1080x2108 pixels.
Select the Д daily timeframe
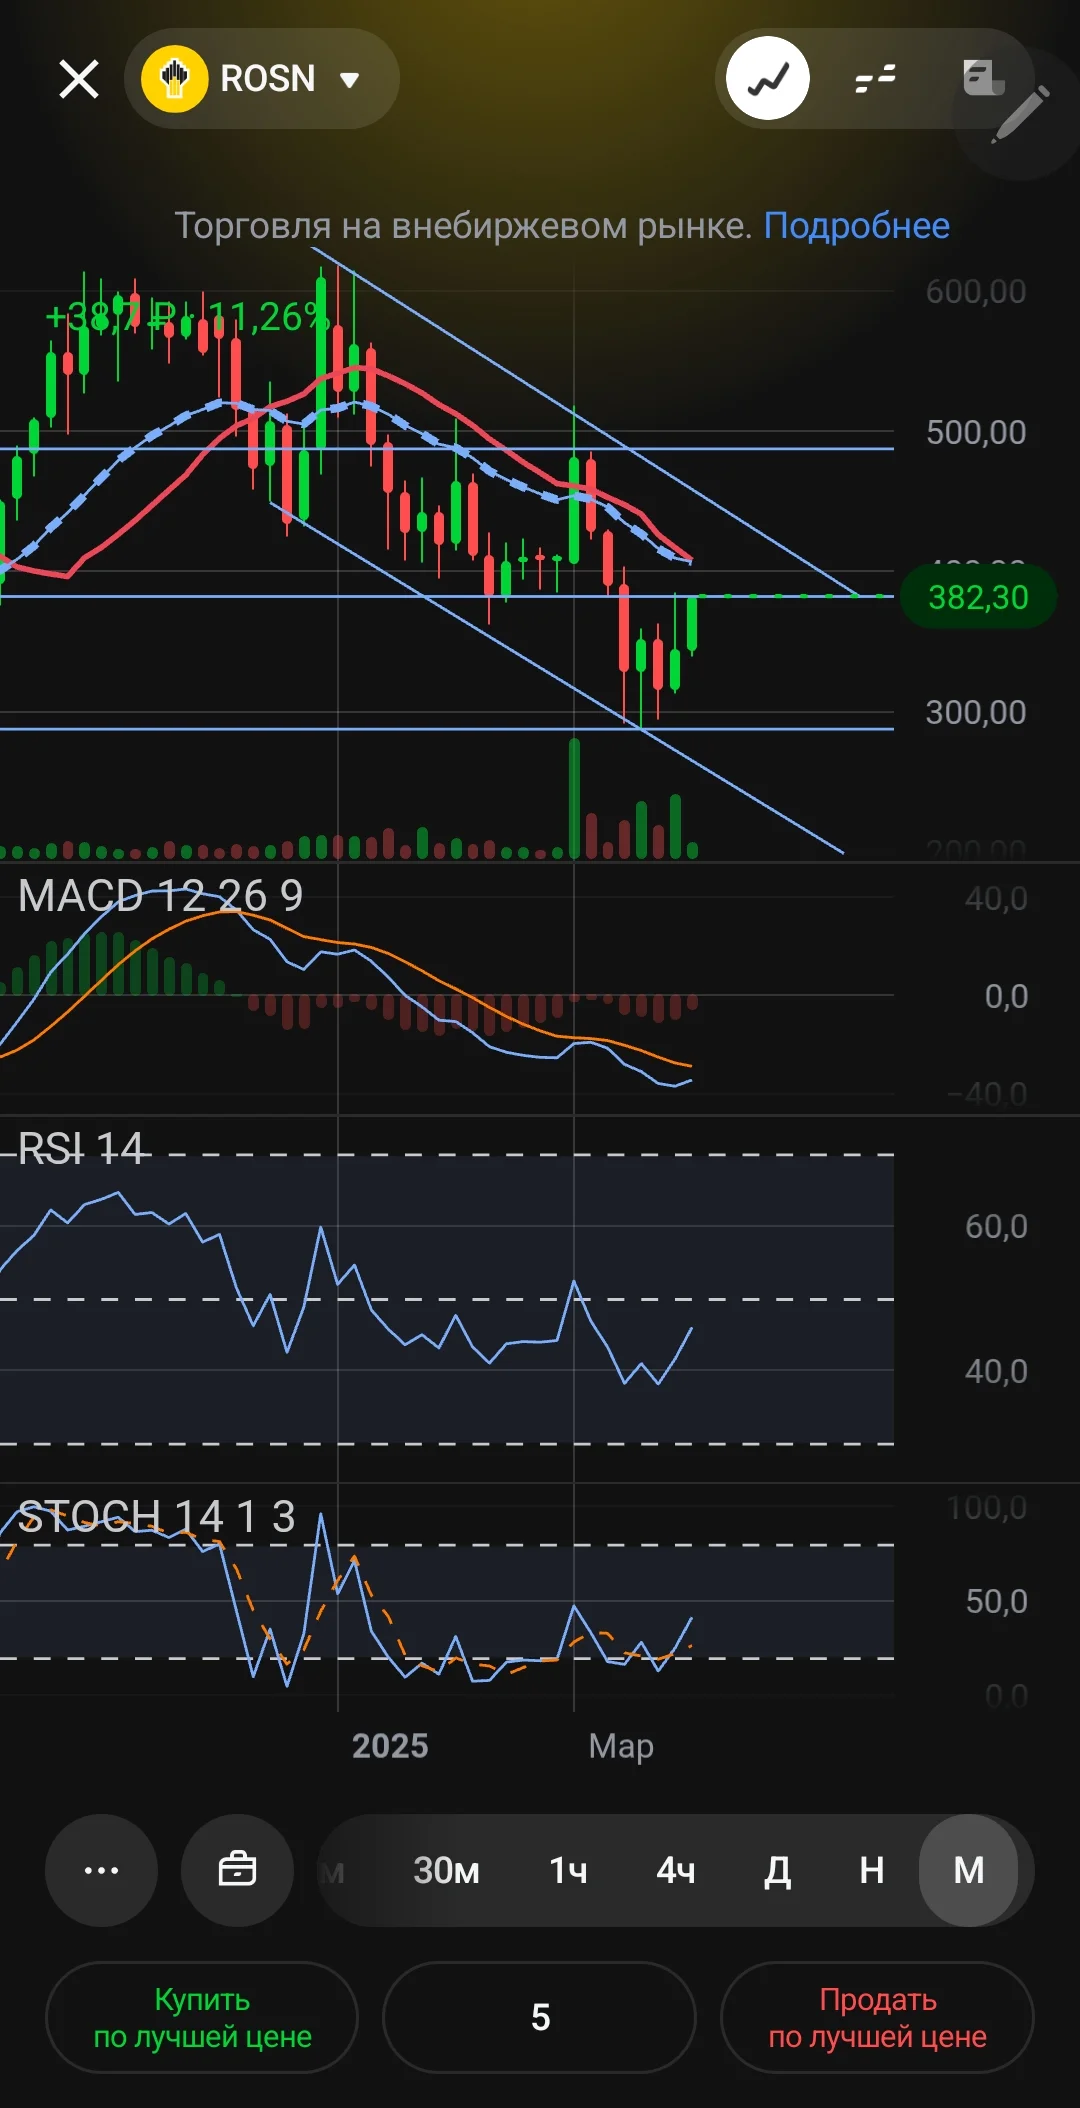point(778,1870)
